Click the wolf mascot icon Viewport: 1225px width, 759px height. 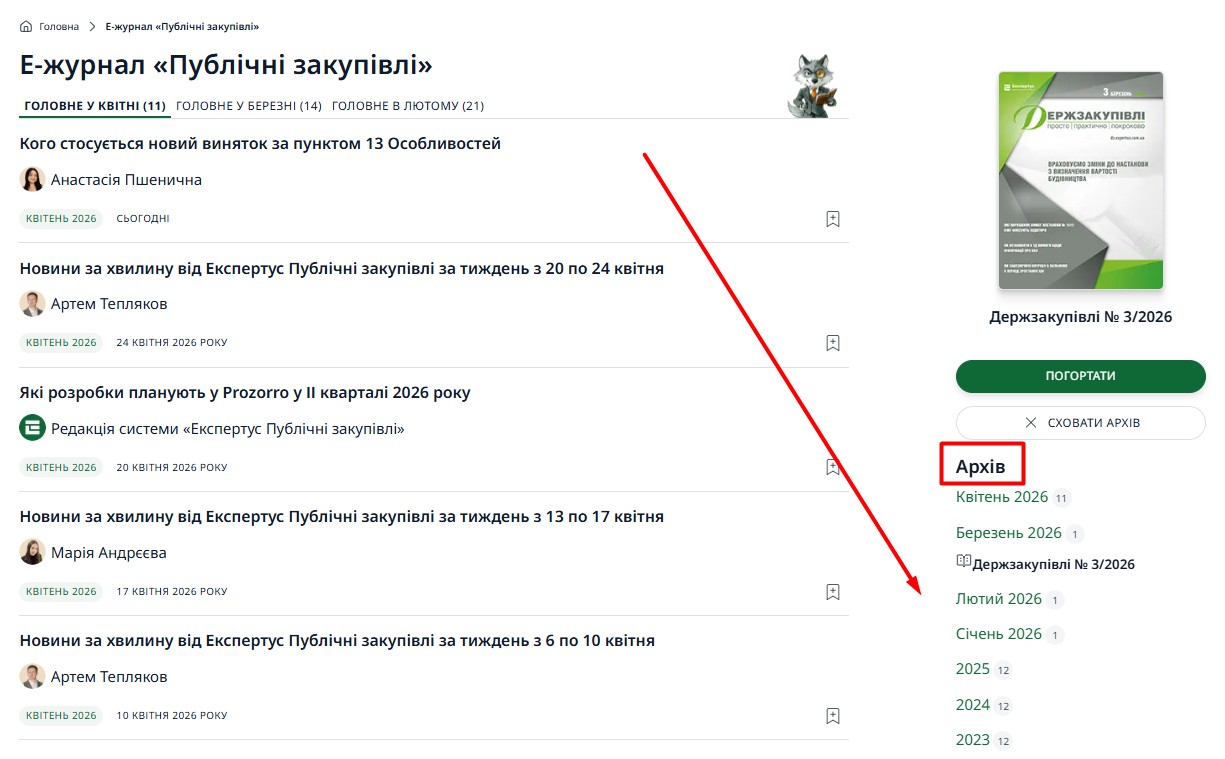(814, 86)
